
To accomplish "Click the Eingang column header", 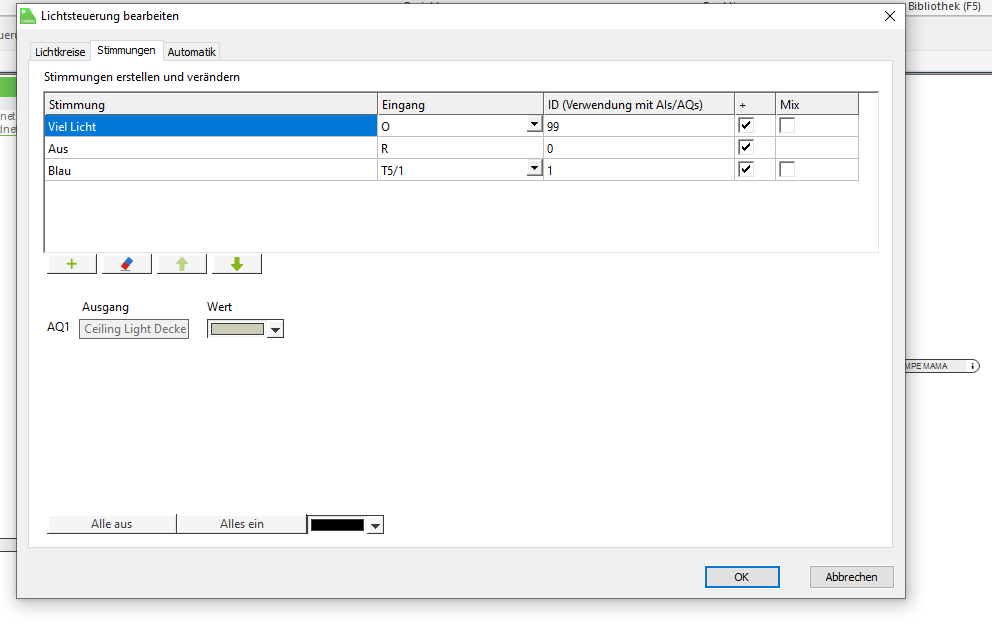I will click(x=460, y=104).
